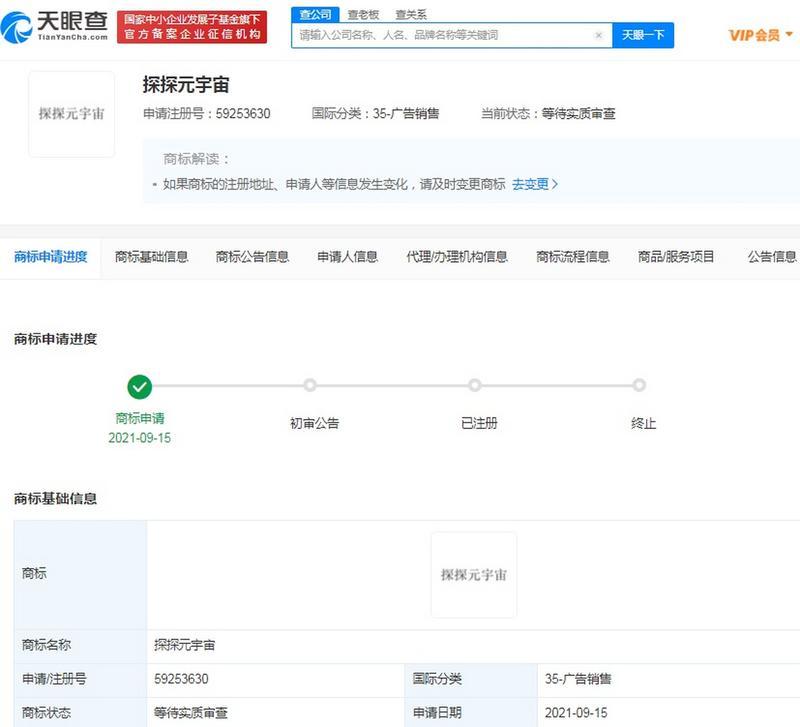Click the 商标基础信息 section heading

click(x=56, y=498)
